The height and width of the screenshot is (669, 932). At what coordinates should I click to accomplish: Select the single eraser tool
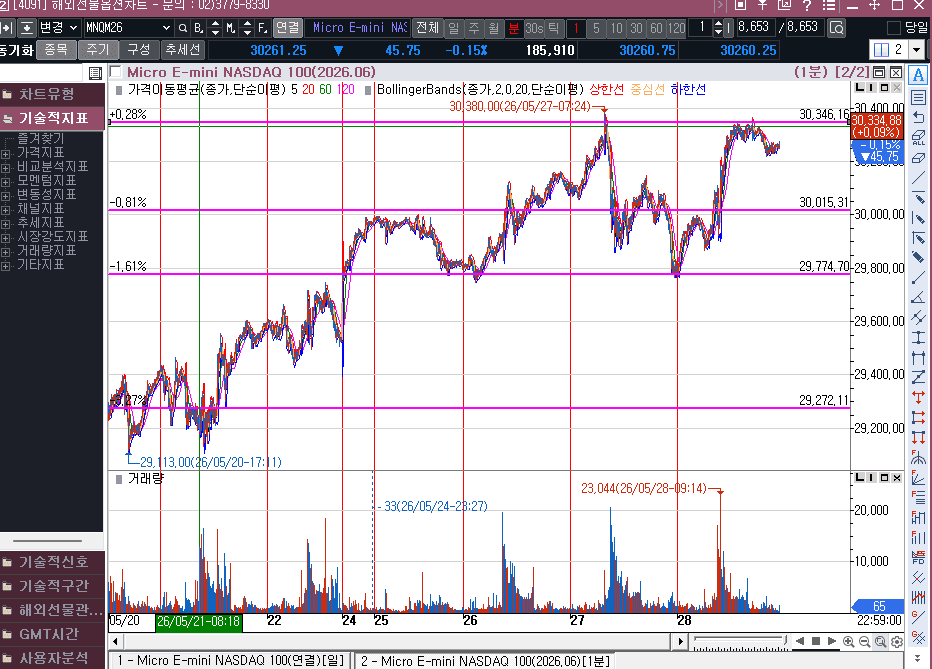918,157
